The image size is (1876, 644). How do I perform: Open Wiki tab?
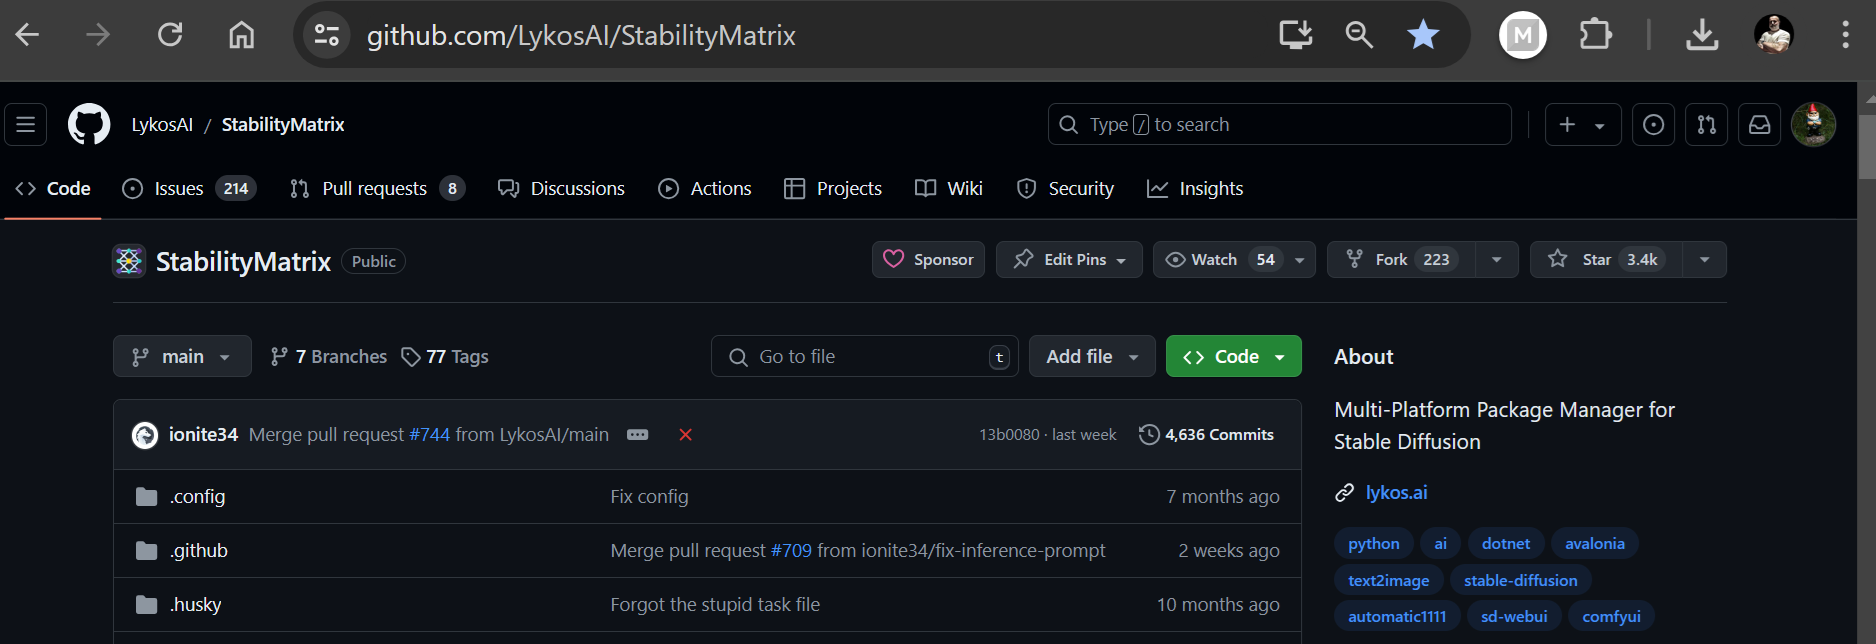tap(949, 189)
